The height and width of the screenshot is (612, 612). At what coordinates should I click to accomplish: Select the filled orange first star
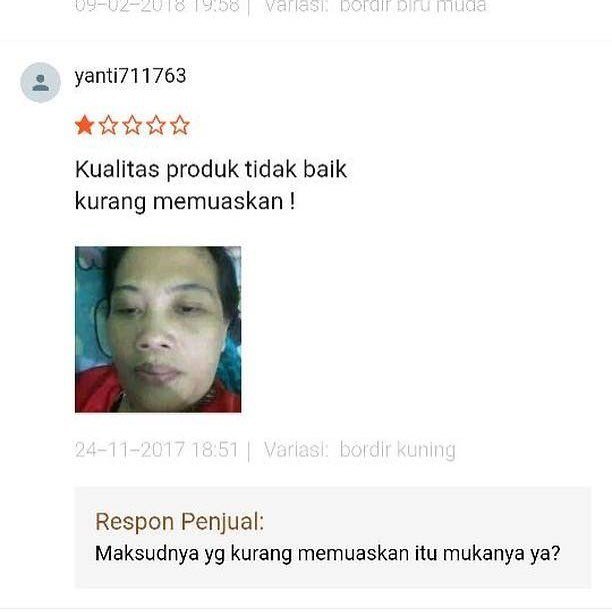coord(85,125)
